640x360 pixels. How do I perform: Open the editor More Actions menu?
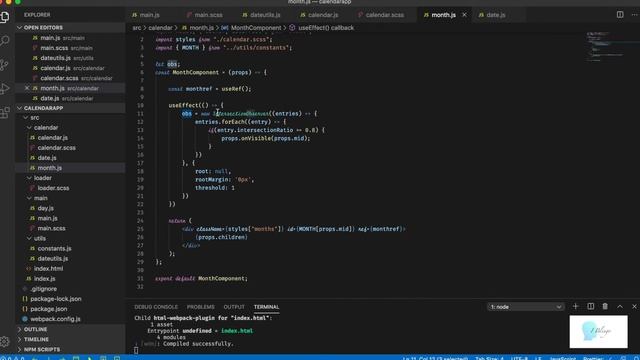coord(634,15)
